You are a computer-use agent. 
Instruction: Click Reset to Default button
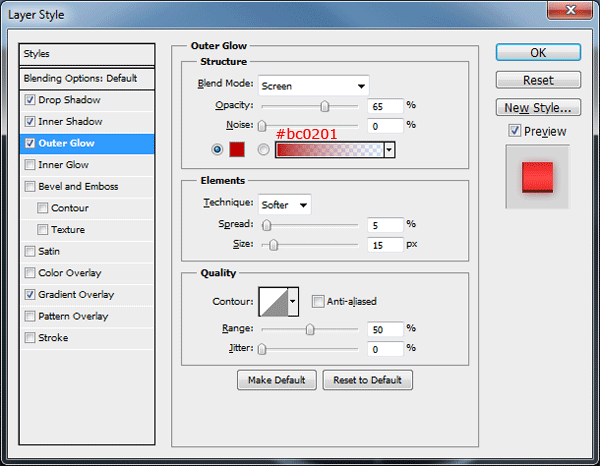pyautogui.click(x=367, y=380)
